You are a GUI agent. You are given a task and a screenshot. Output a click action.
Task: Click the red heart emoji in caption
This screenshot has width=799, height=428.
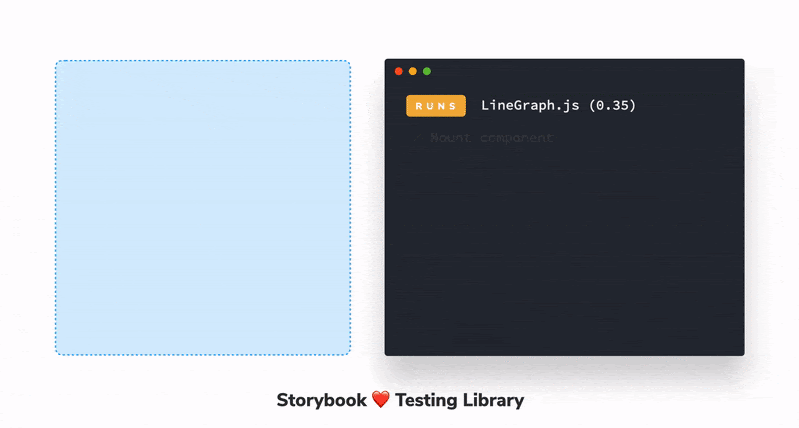point(380,400)
